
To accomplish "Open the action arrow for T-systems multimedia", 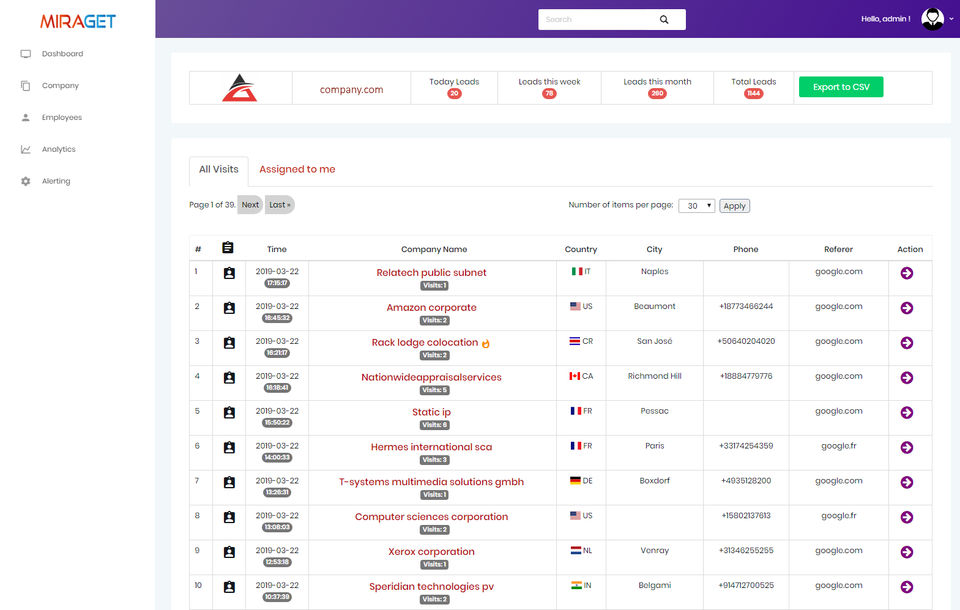I will coord(907,483).
